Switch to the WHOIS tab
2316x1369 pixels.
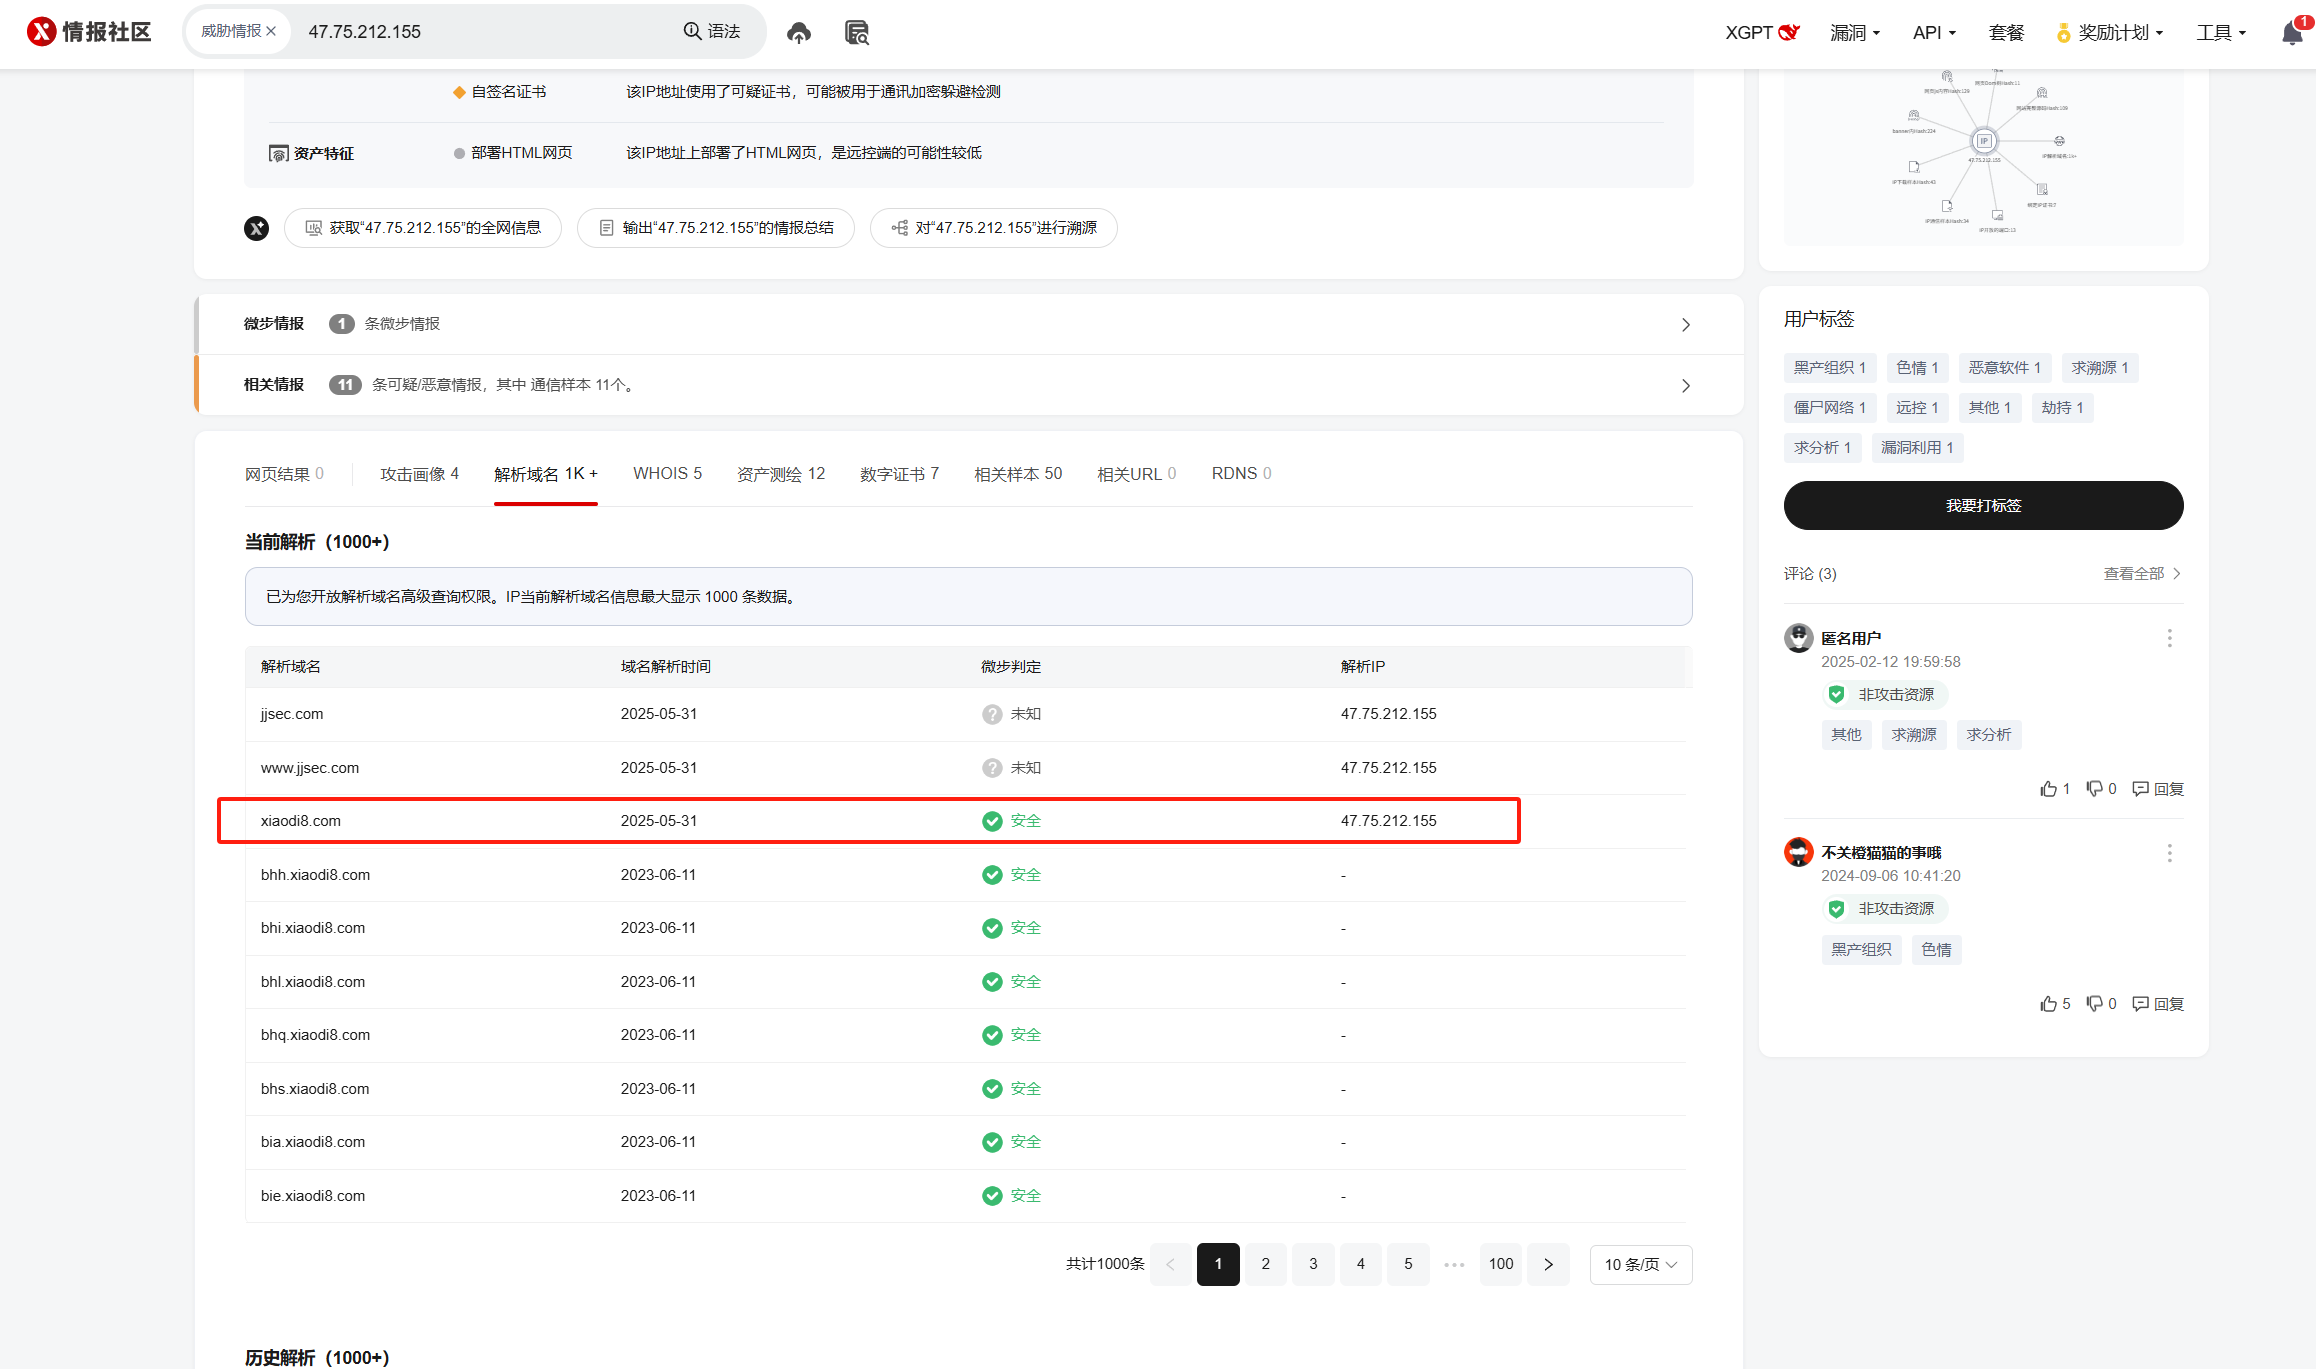[667, 474]
